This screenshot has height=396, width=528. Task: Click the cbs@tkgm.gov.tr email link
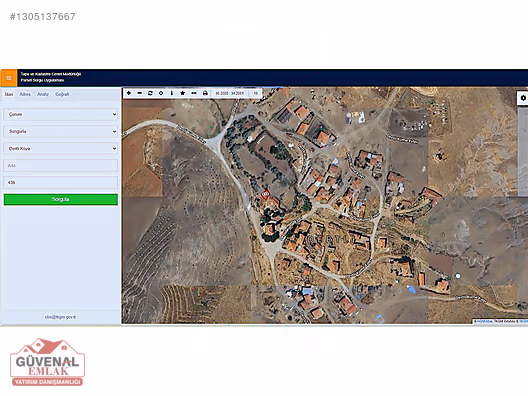pos(61,317)
